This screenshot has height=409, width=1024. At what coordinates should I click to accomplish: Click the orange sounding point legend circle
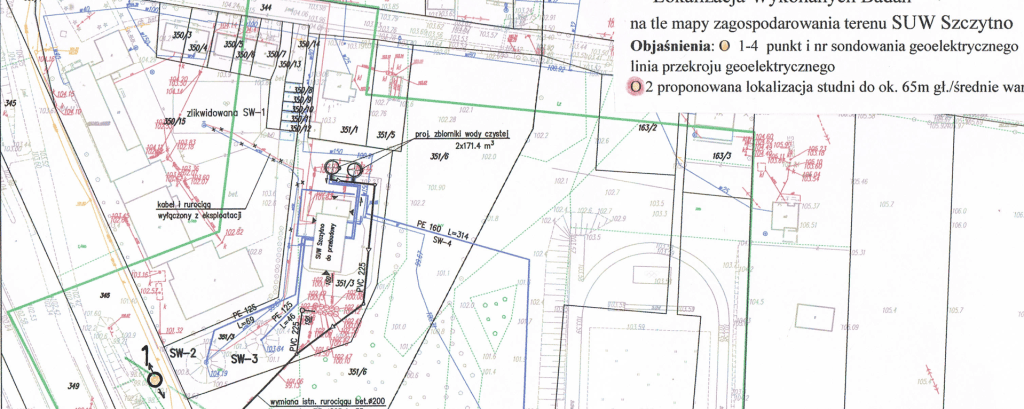(x=712, y=47)
